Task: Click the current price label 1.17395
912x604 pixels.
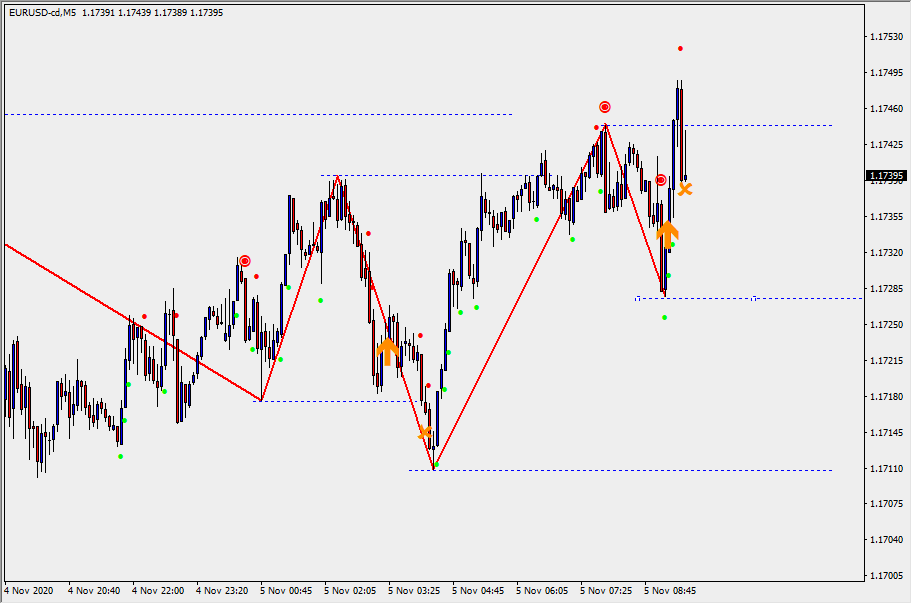Action: (887, 176)
